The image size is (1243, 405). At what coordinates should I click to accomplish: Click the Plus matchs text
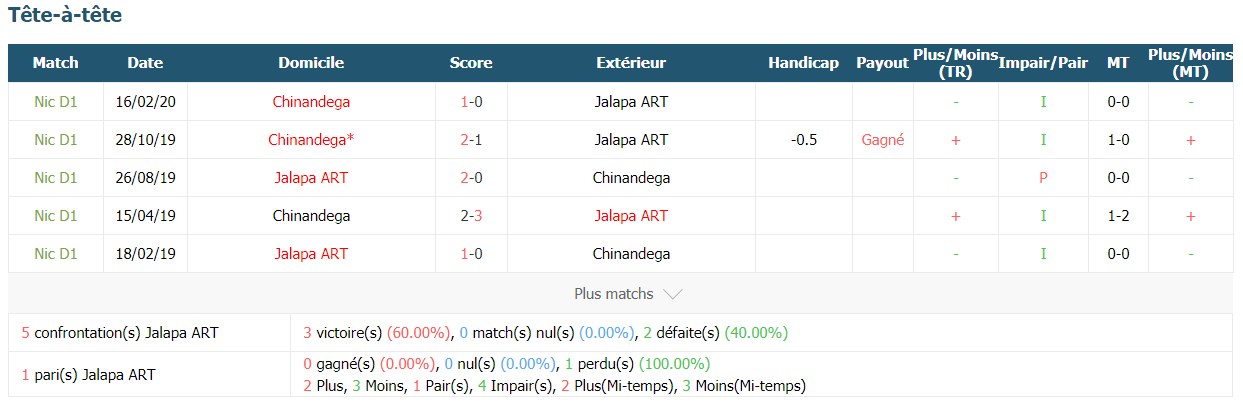[x=614, y=294]
